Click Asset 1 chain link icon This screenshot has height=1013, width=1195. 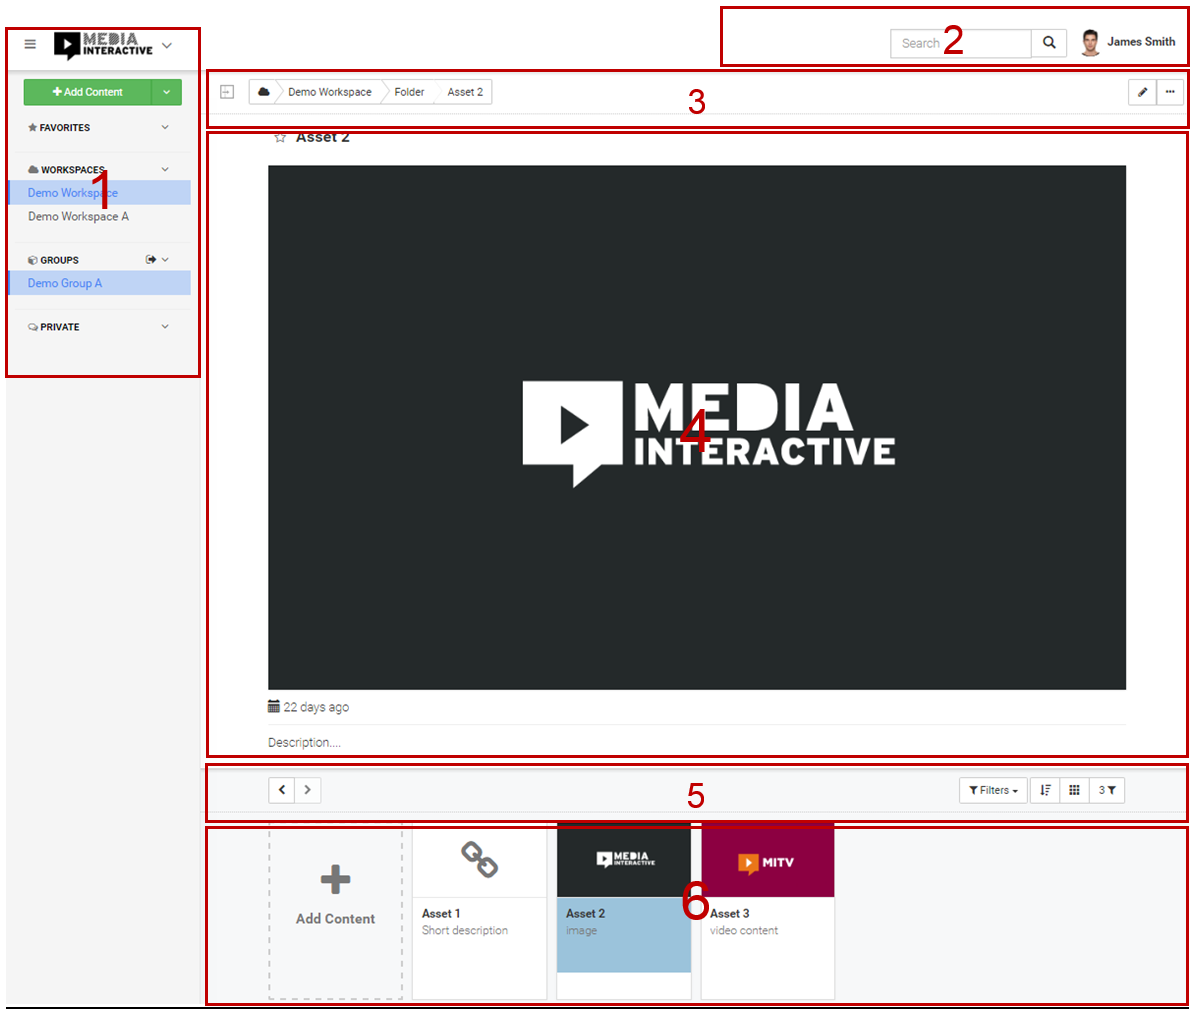[x=479, y=860]
